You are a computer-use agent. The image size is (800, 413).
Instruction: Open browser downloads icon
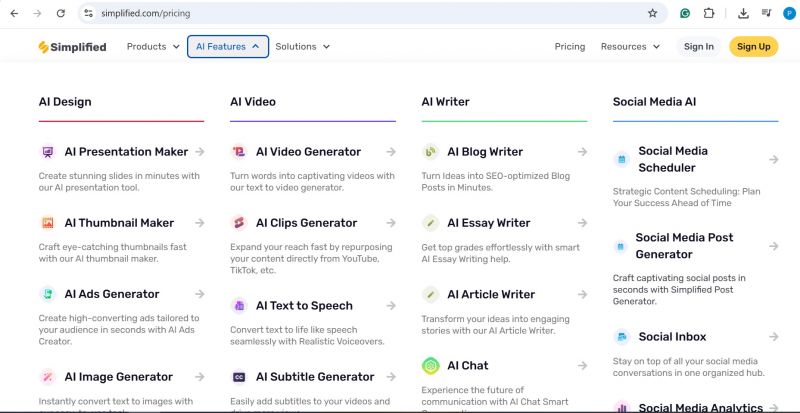click(743, 13)
